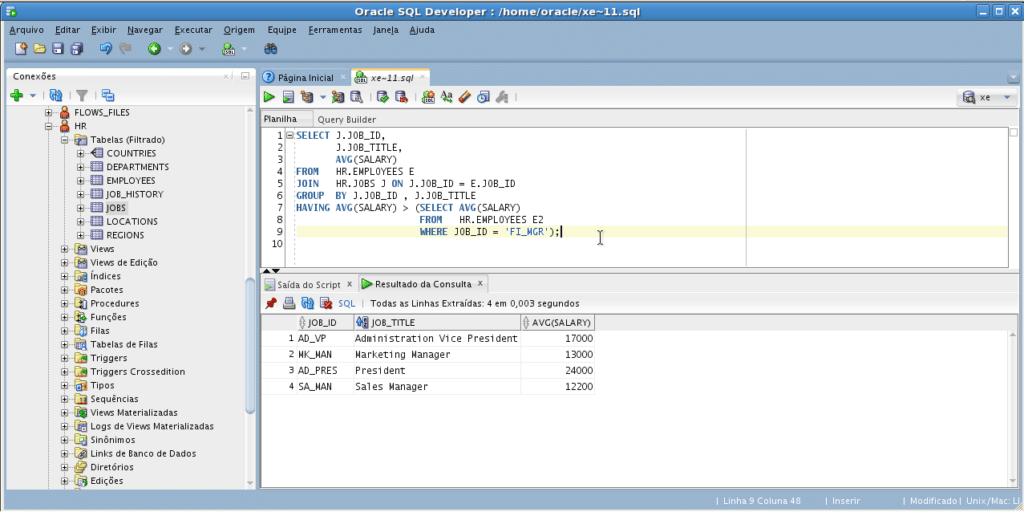
Task: Toggle the connections filter funnel icon
Action: [x=83, y=95]
